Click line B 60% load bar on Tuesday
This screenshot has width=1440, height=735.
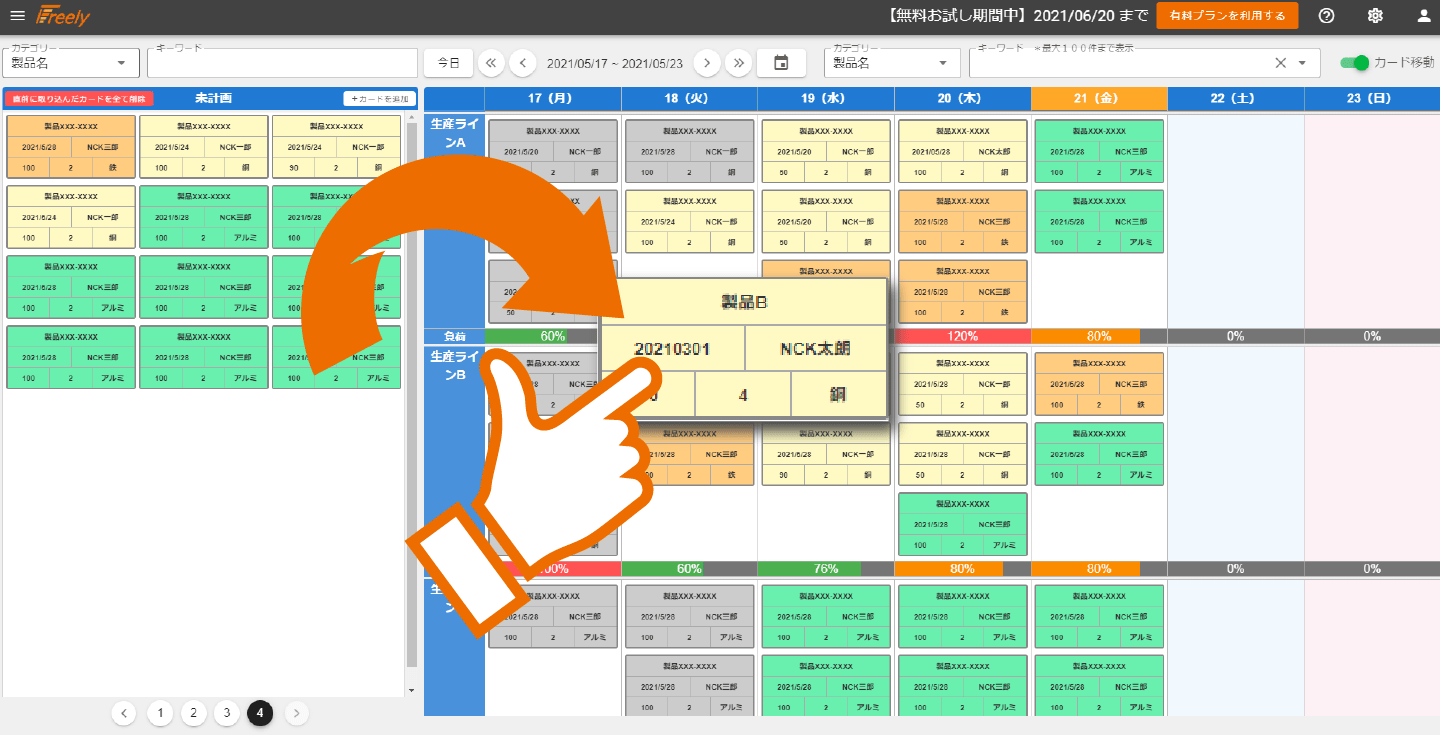pos(689,568)
